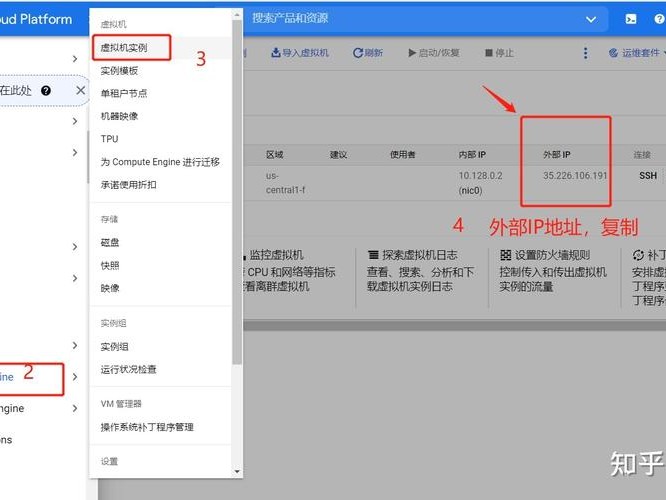Click 导入虚拟机 import VM button
666x500 pixels.
click(x=300, y=53)
